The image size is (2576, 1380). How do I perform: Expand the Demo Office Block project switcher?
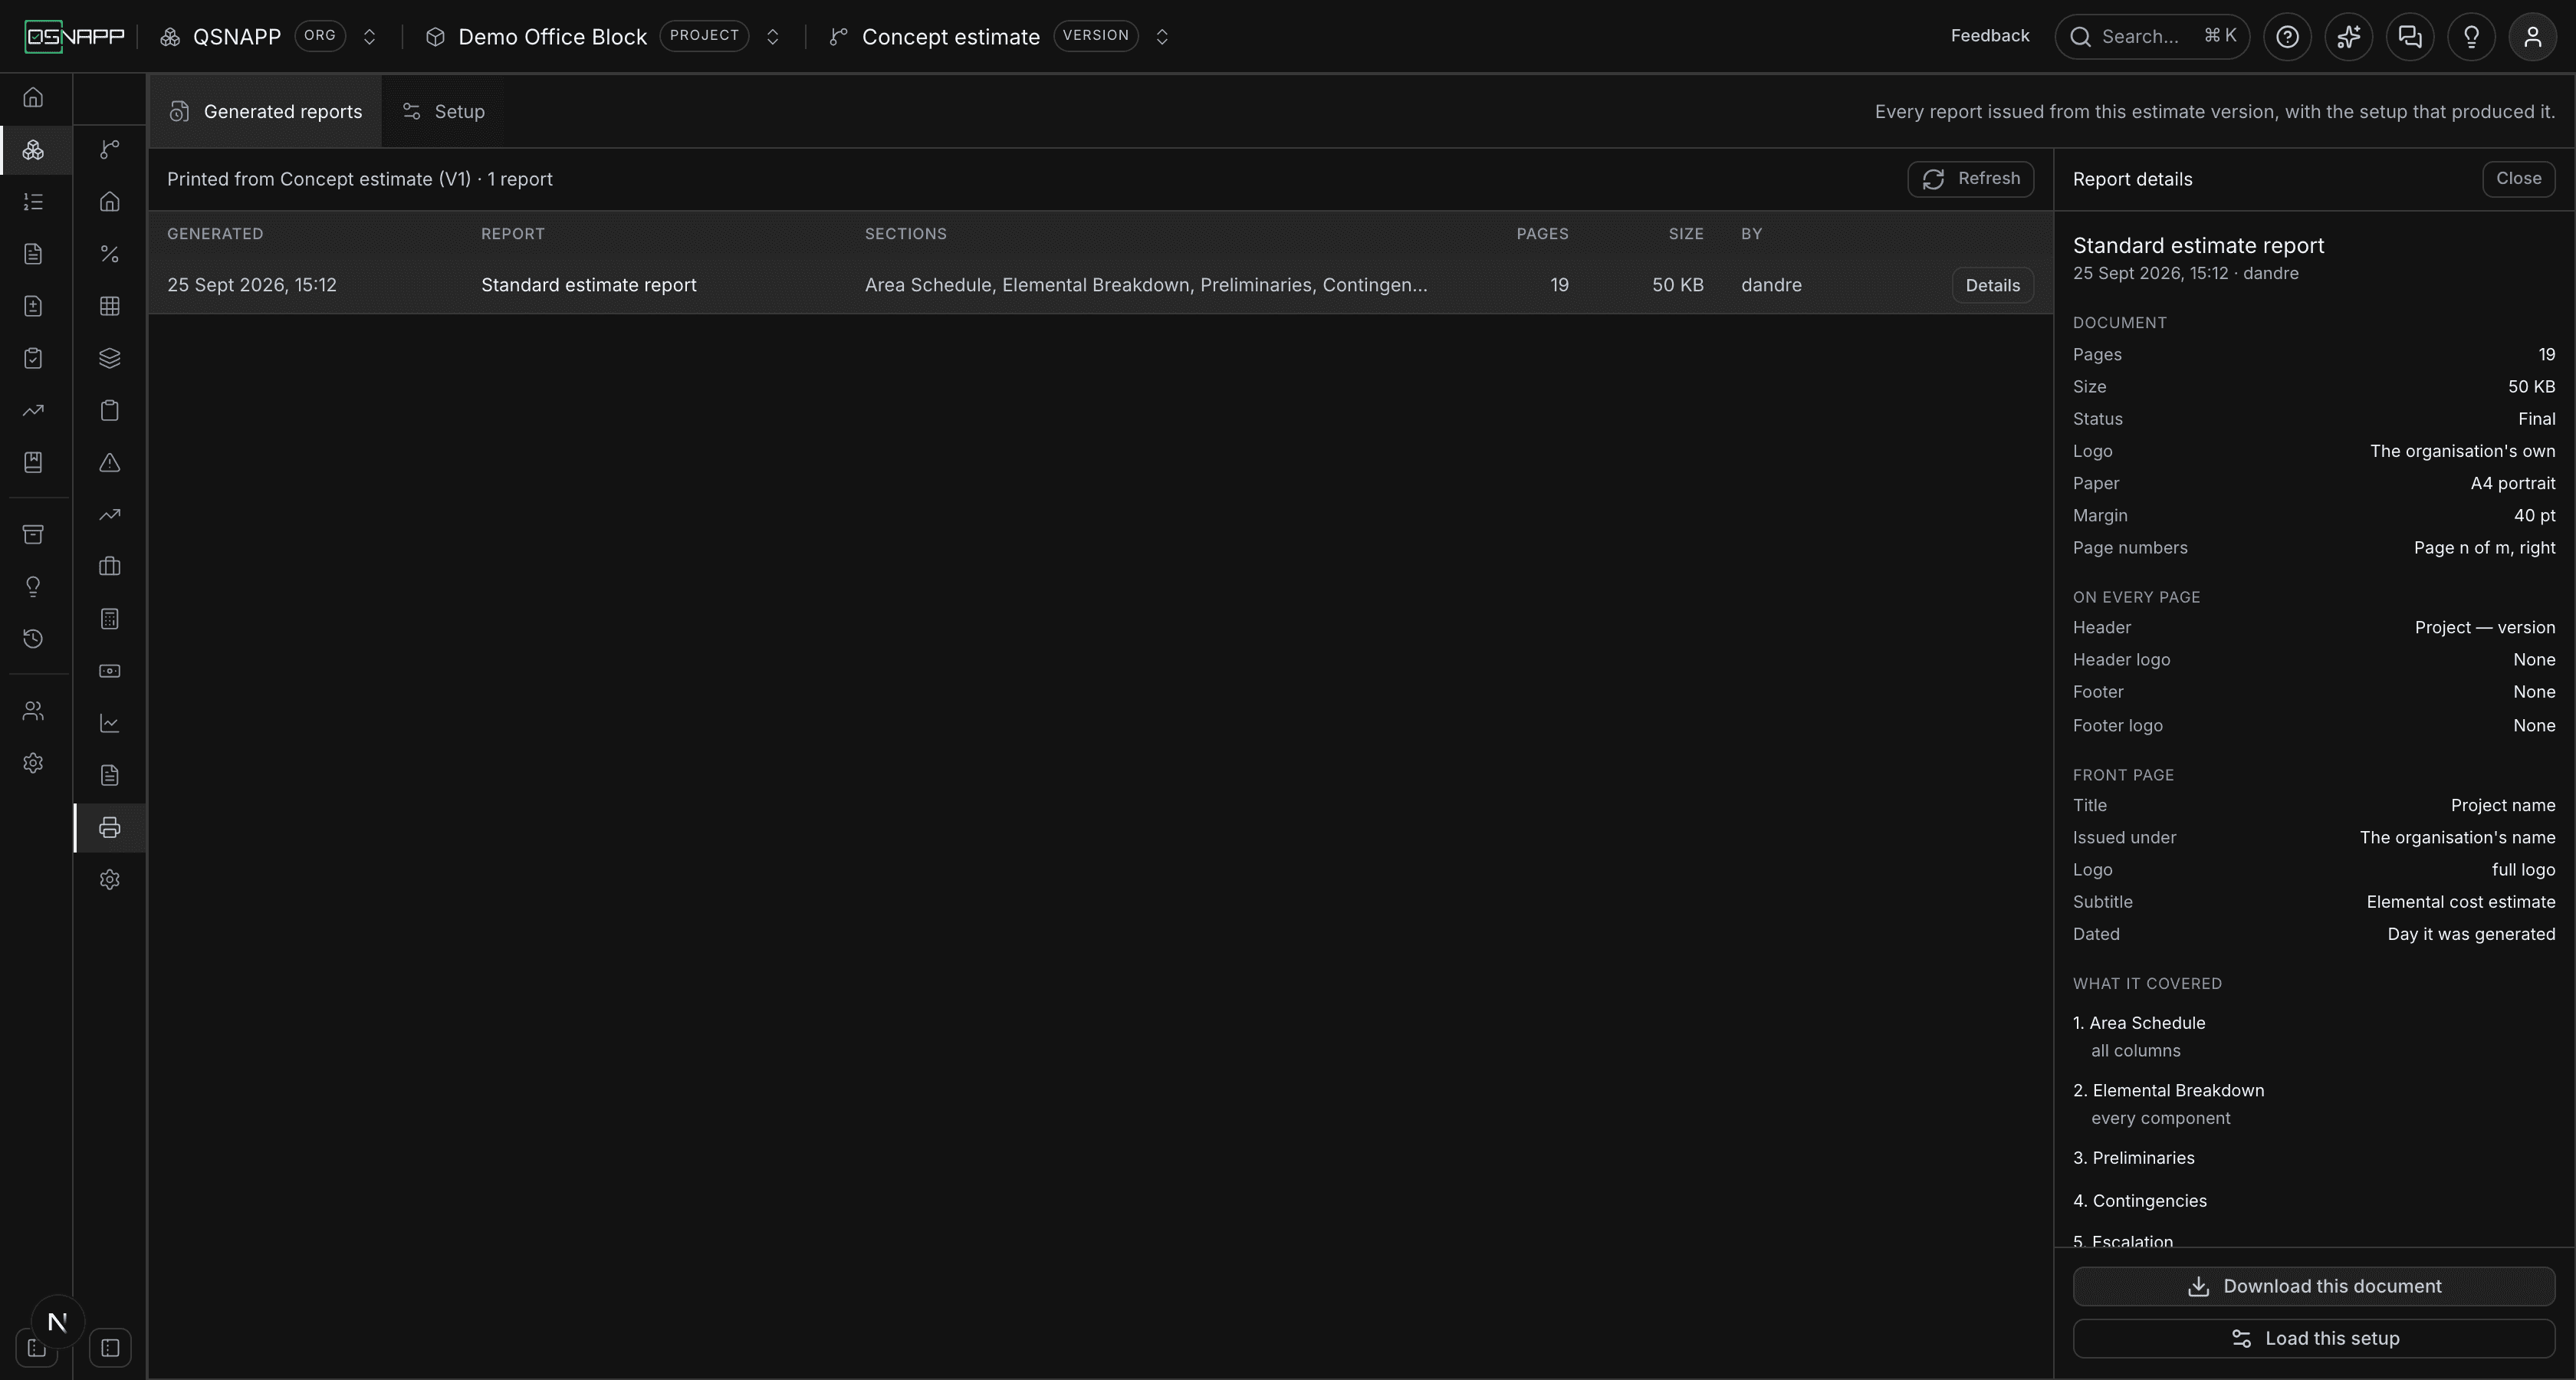(772, 37)
